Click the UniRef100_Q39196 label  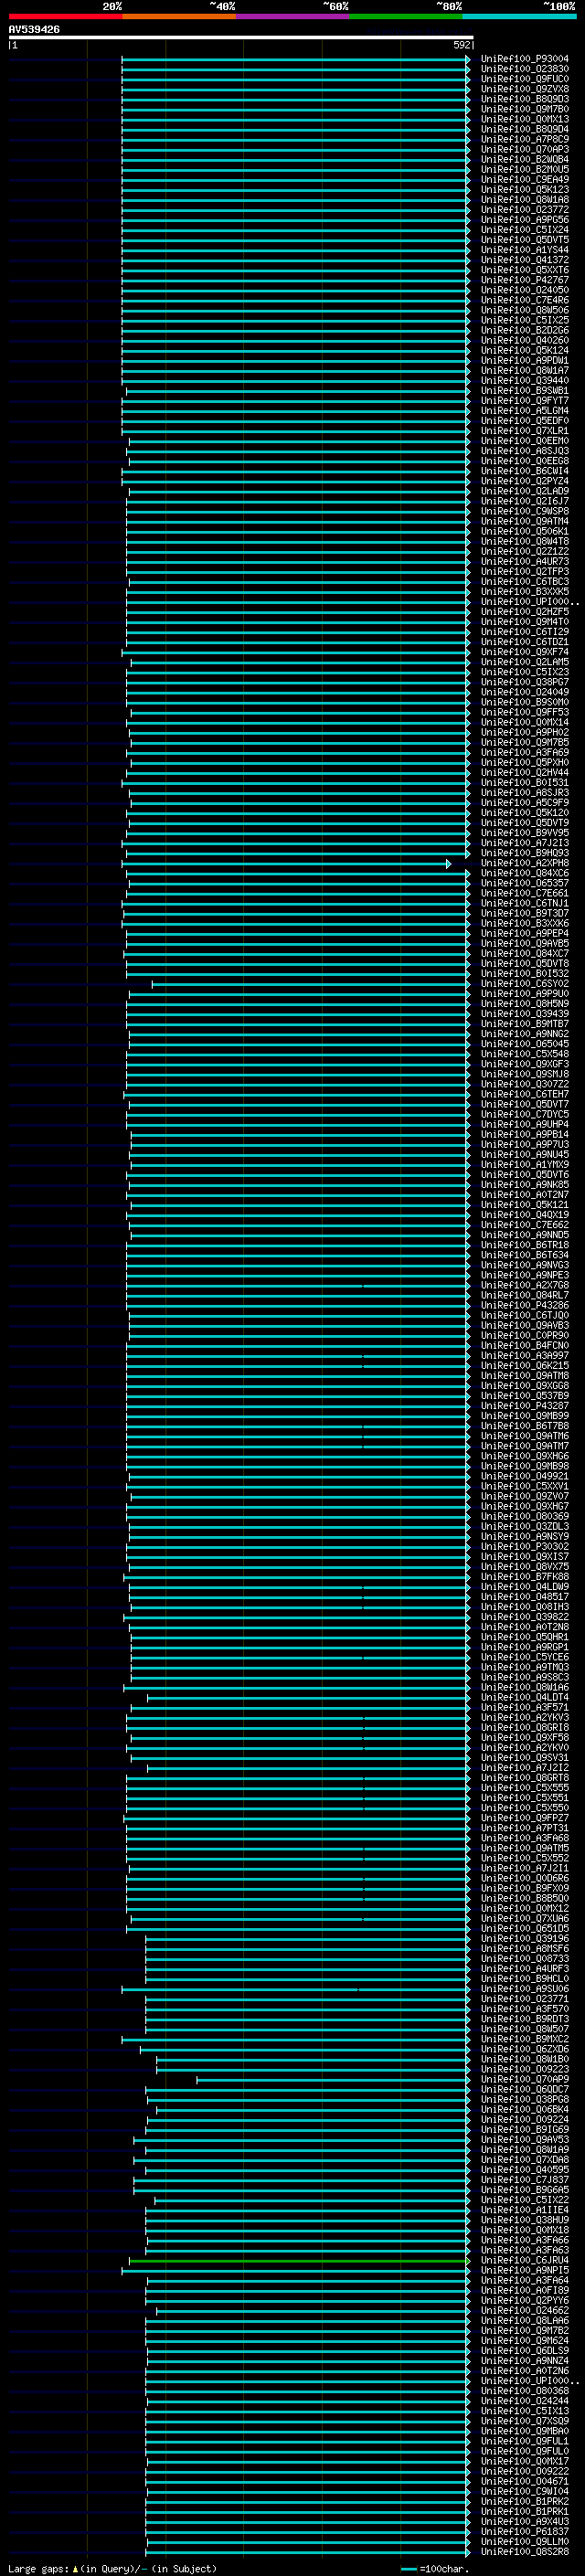click(x=525, y=1939)
